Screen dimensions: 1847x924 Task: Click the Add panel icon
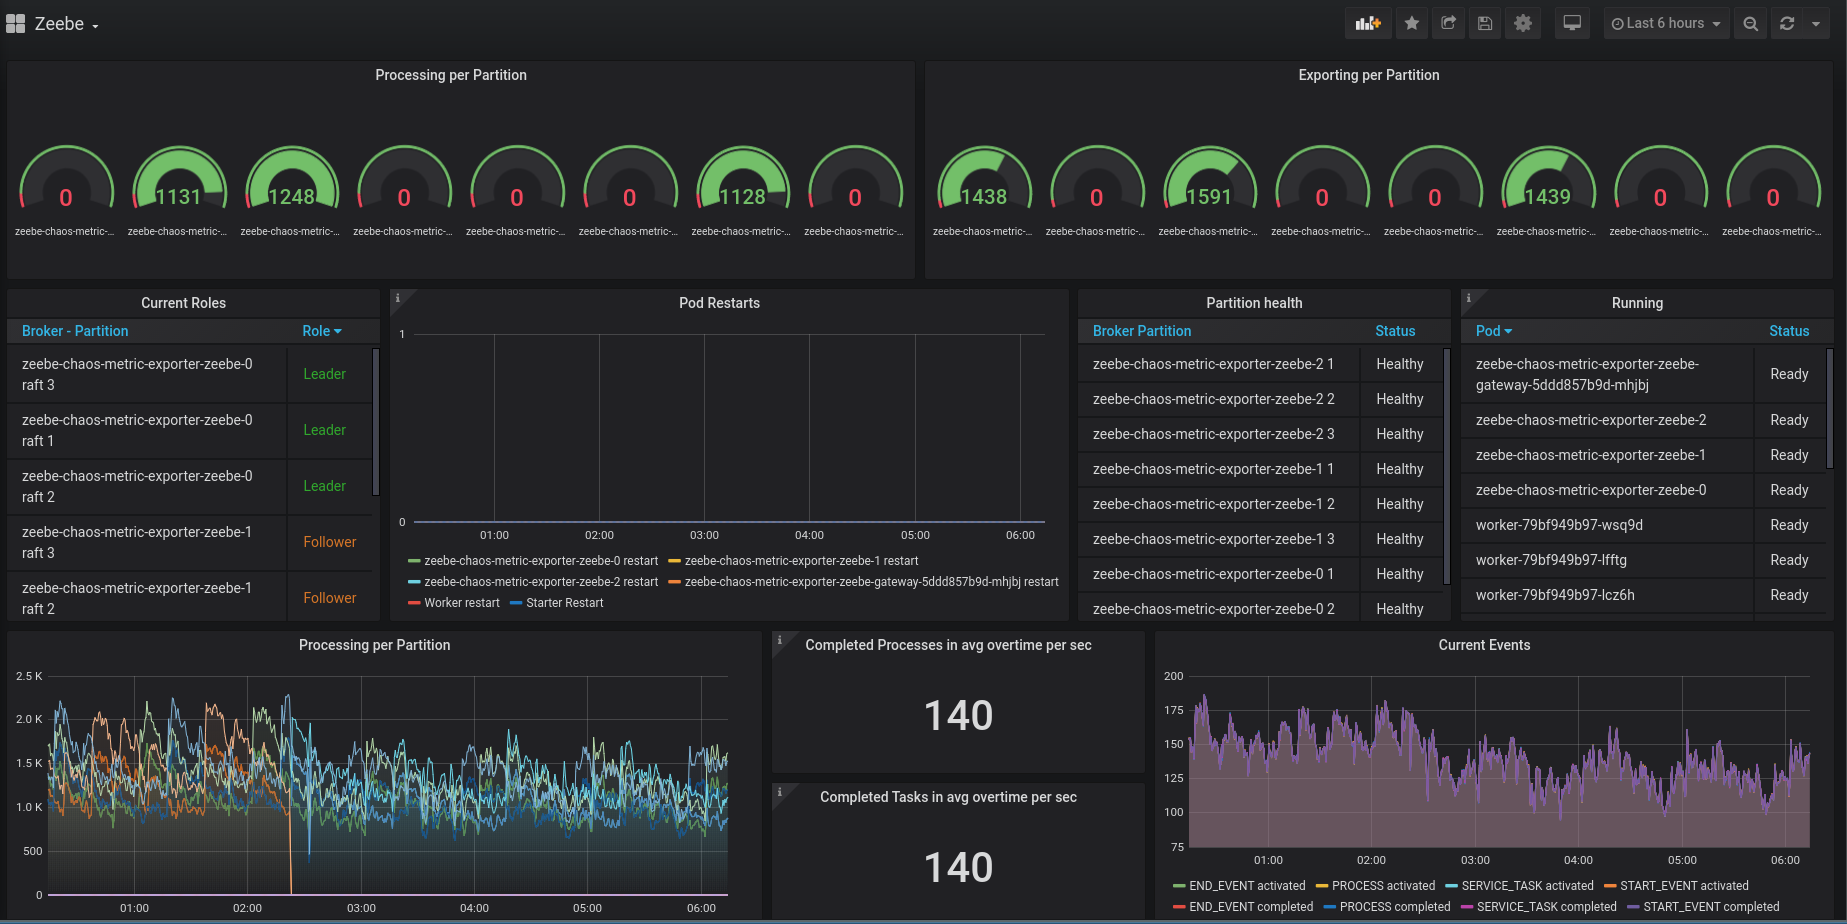click(x=1368, y=23)
